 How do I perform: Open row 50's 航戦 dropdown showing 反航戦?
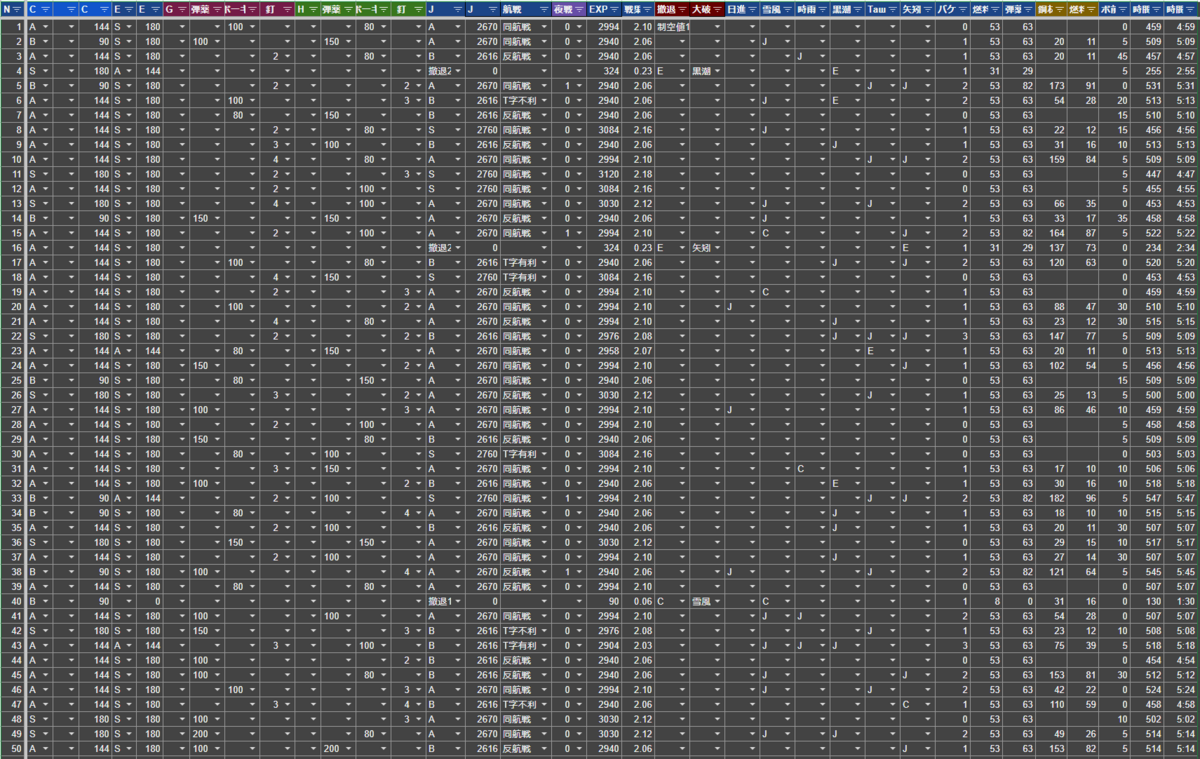(x=543, y=748)
